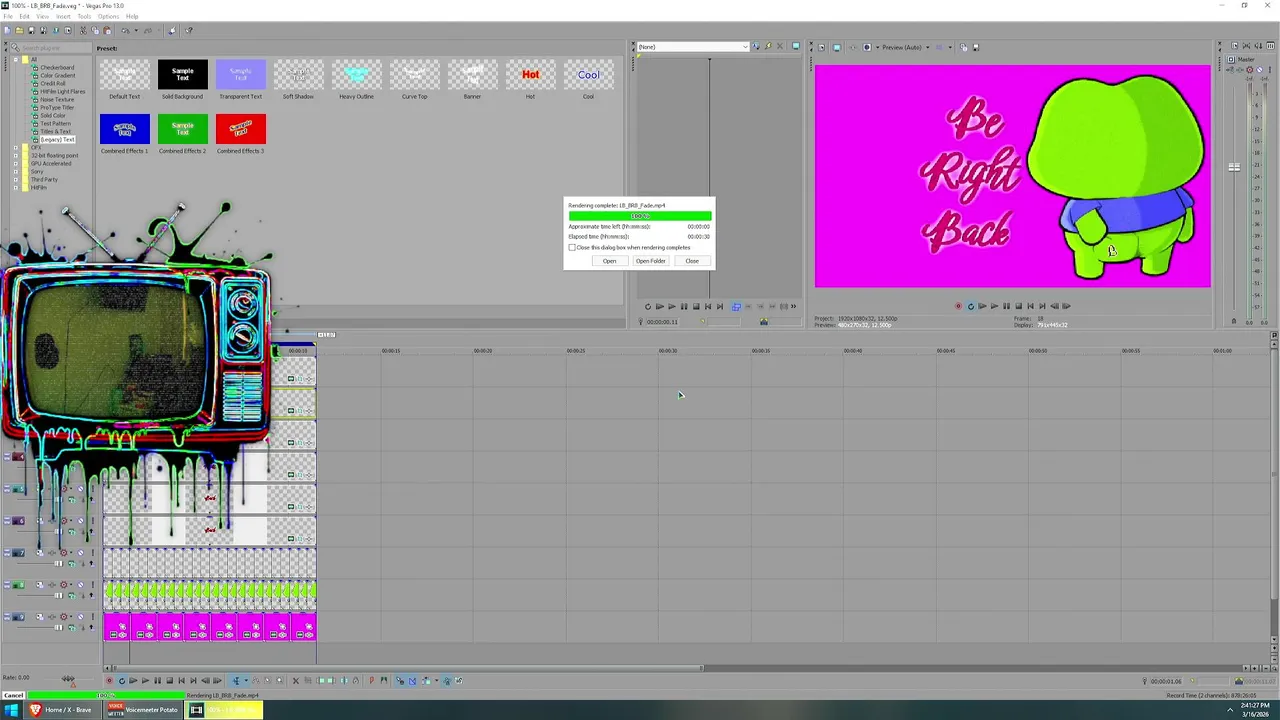Click the New project toolbar icon

click(7, 30)
